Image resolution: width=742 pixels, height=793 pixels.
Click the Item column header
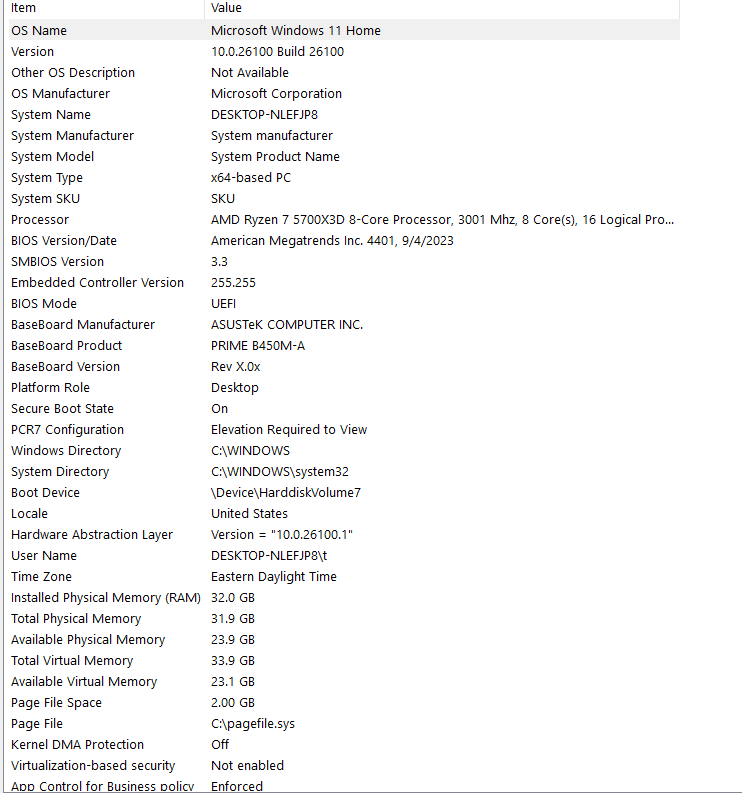point(106,8)
